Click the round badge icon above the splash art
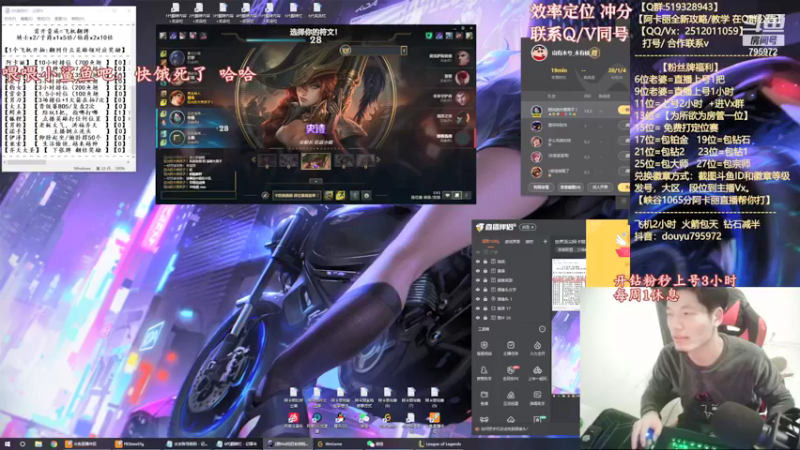The height and width of the screenshot is (450, 800). pyautogui.click(x=345, y=50)
